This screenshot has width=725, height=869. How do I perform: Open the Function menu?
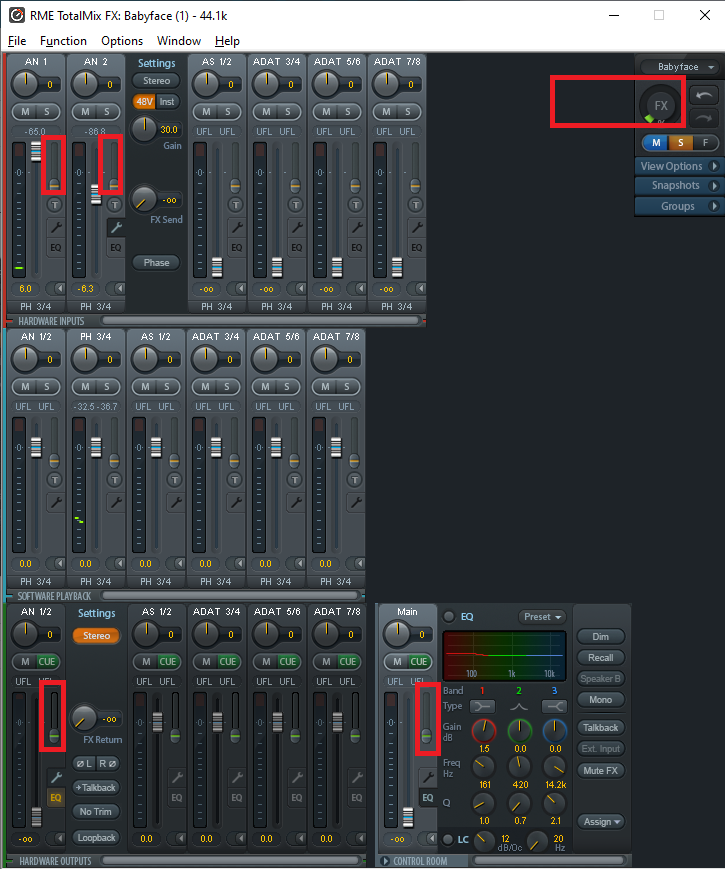click(x=63, y=41)
